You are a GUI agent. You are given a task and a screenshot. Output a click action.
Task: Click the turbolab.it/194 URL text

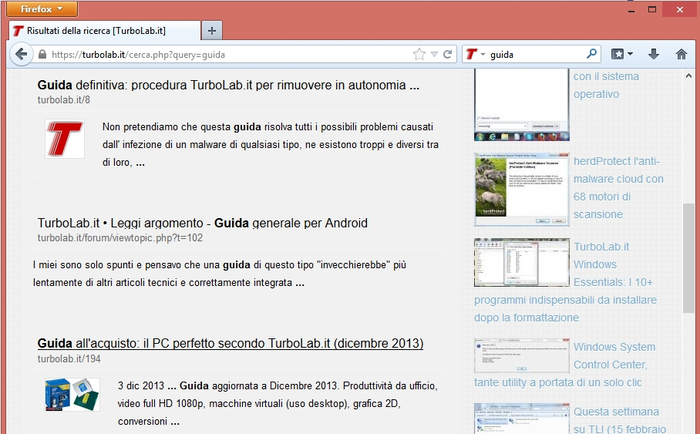69,359
